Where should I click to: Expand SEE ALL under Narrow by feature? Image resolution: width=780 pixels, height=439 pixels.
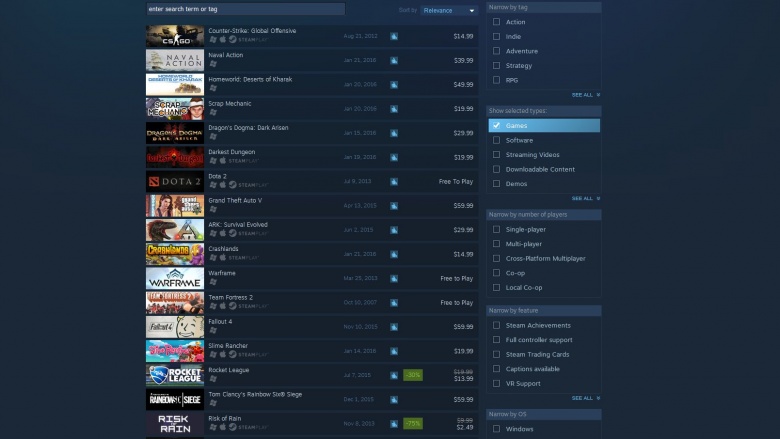pos(585,398)
